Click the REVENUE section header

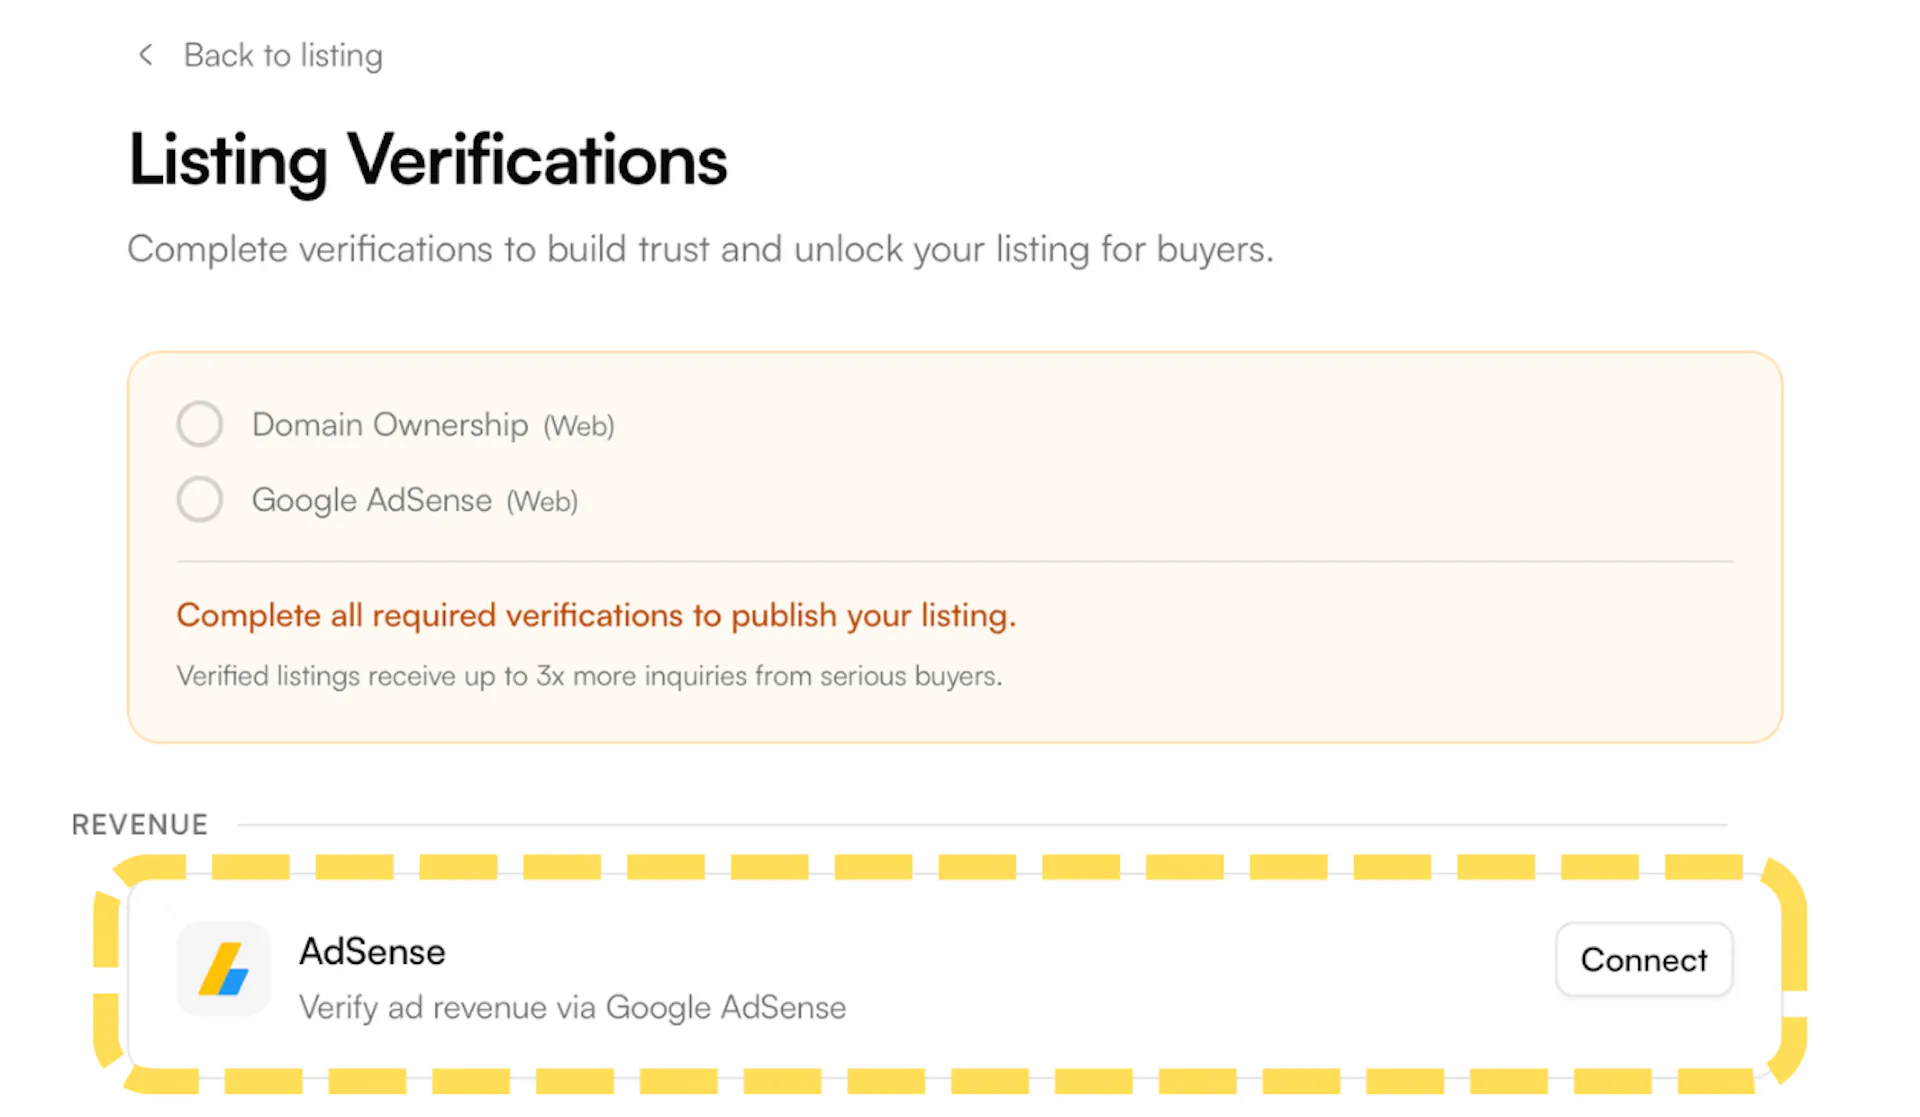pyautogui.click(x=140, y=825)
